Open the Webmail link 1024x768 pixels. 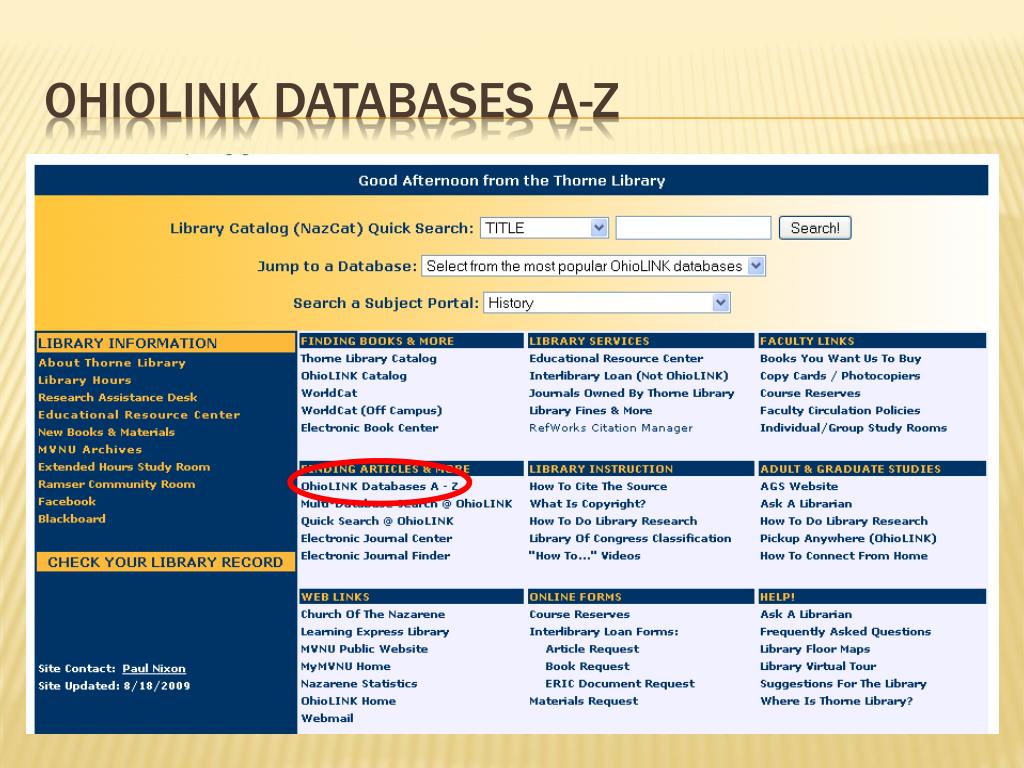pyautogui.click(x=327, y=718)
